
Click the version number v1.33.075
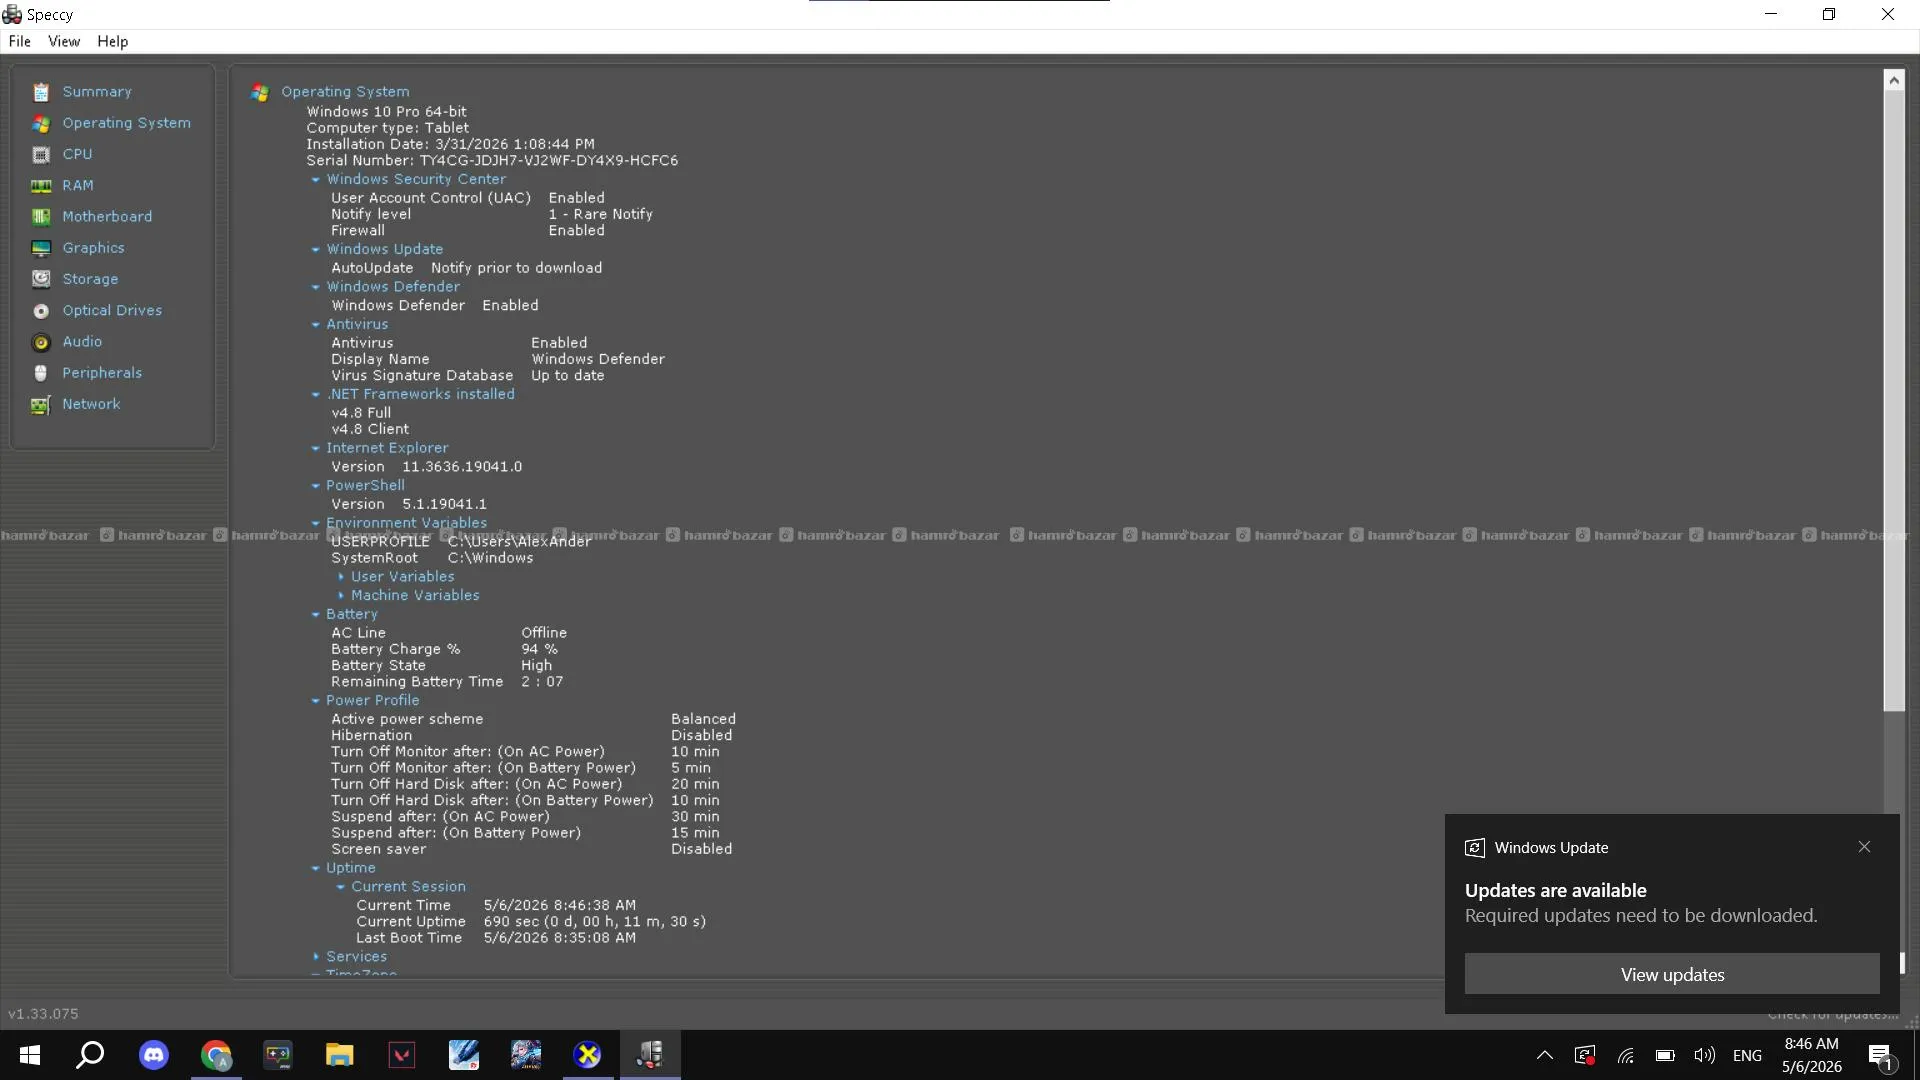coord(43,1014)
